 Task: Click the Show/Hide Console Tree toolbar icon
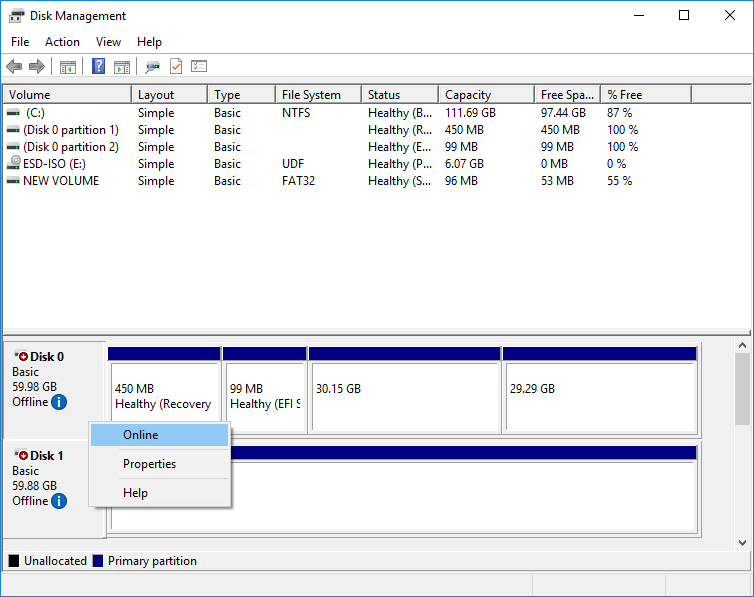(x=68, y=67)
